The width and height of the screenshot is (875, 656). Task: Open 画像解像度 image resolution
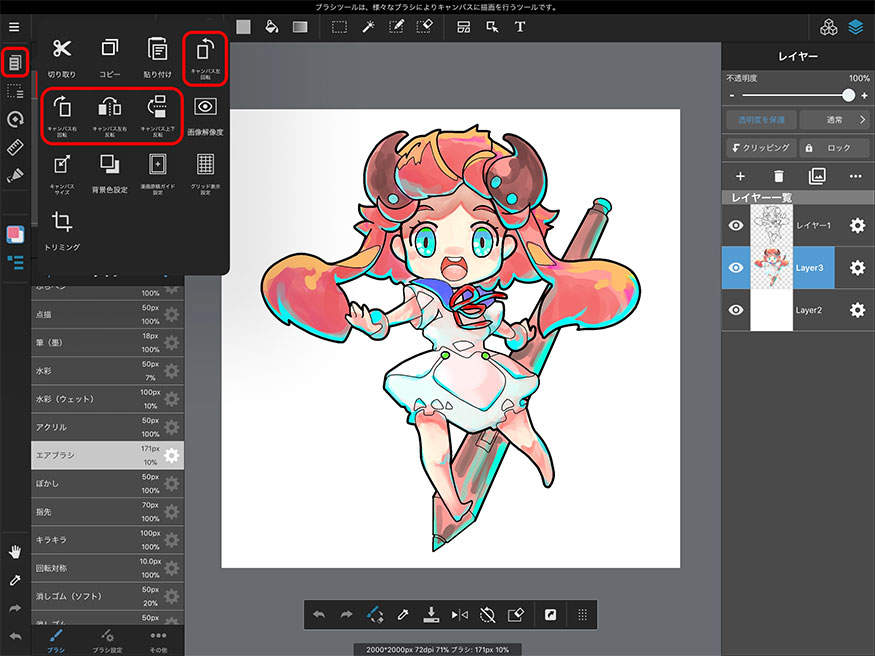205,116
